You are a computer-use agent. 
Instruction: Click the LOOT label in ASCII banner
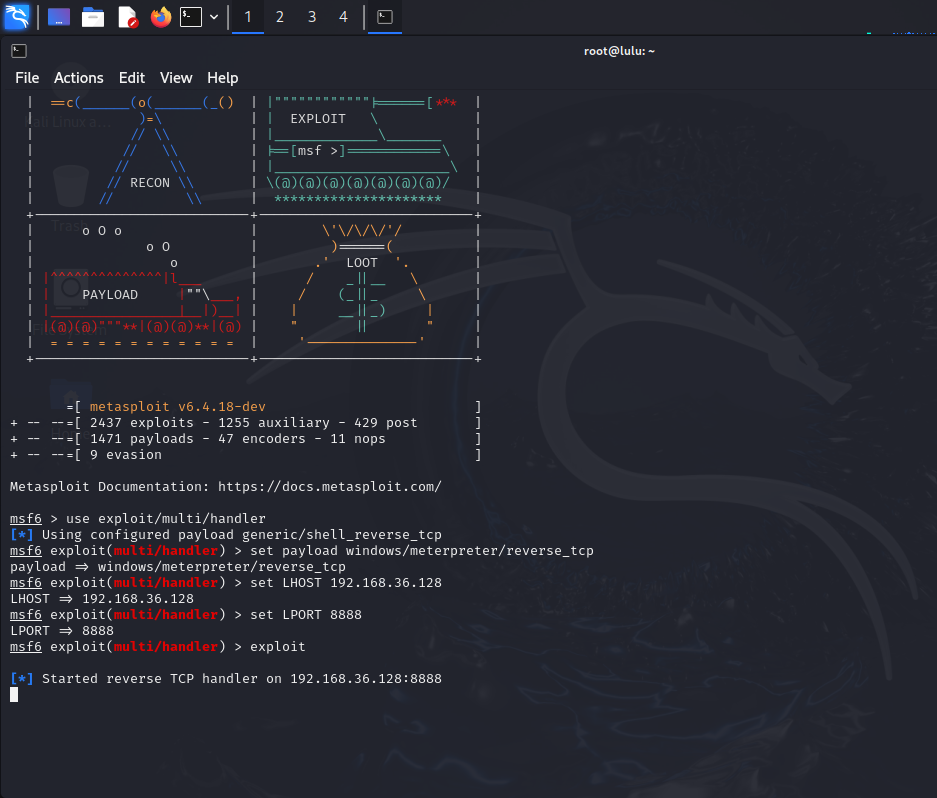(362, 263)
